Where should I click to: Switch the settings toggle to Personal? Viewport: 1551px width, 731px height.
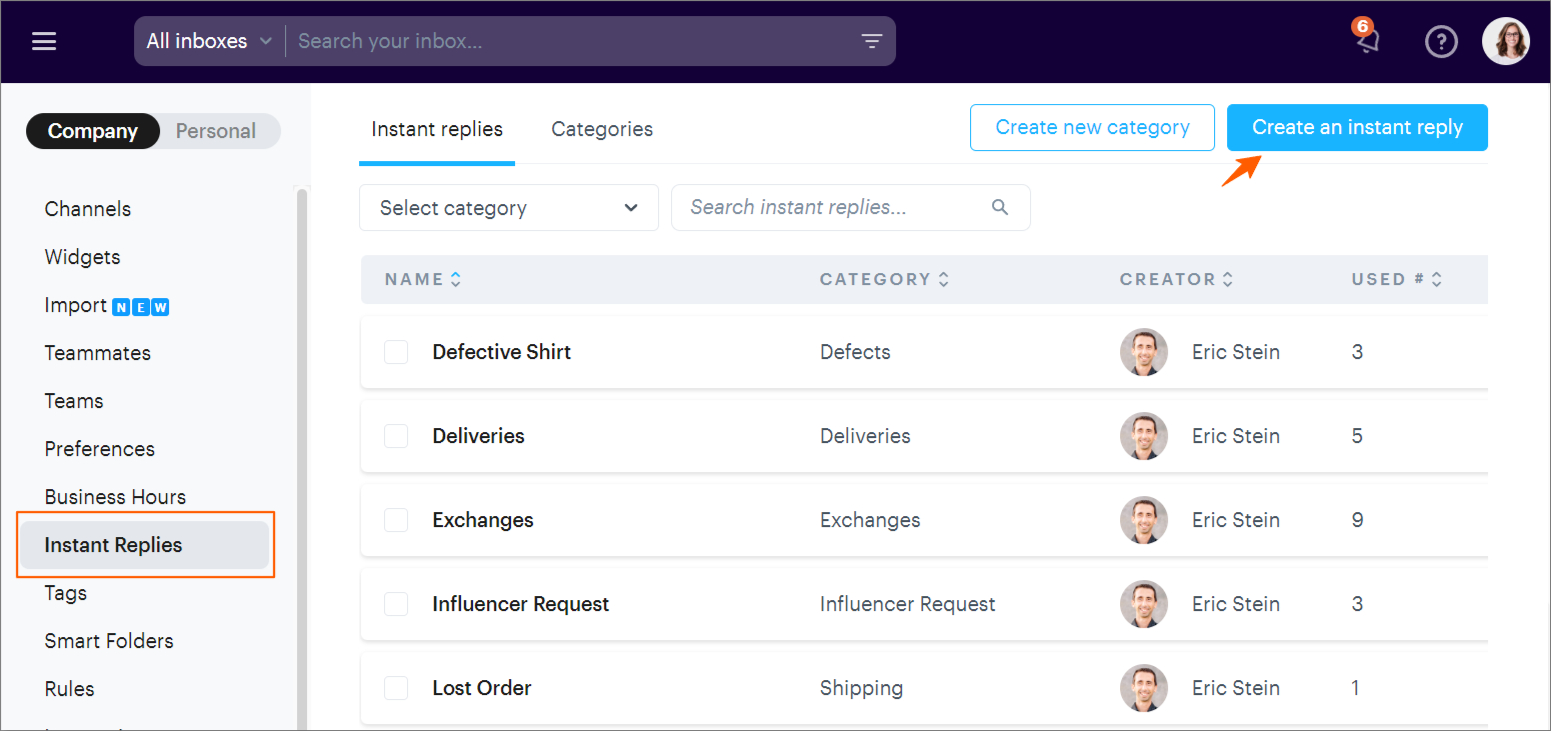[x=216, y=131]
